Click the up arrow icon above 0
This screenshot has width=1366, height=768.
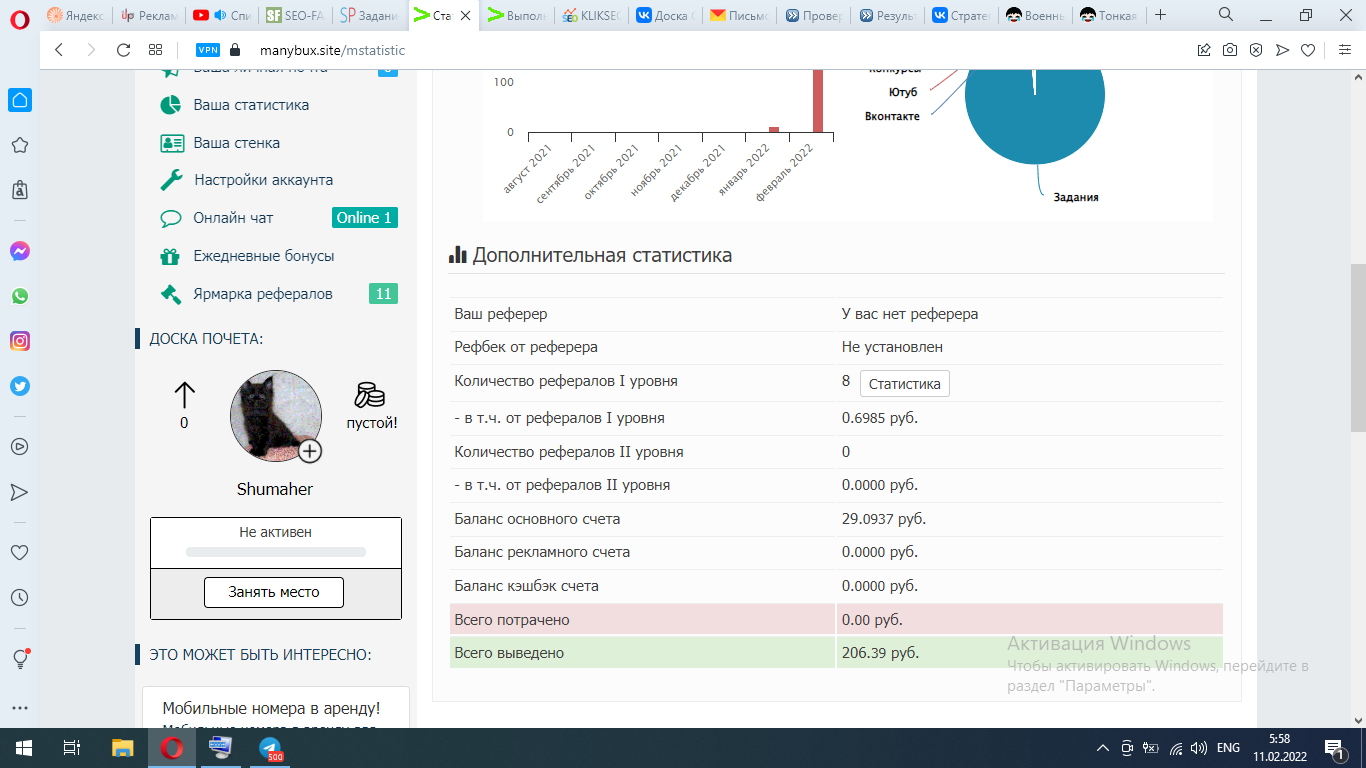pos(185,394)
